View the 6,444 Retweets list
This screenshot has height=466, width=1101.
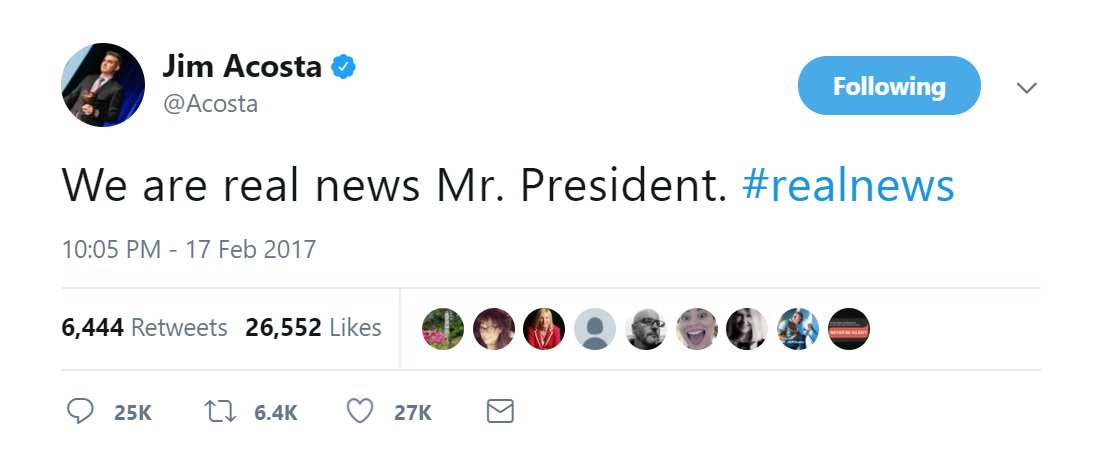(144, 327)
